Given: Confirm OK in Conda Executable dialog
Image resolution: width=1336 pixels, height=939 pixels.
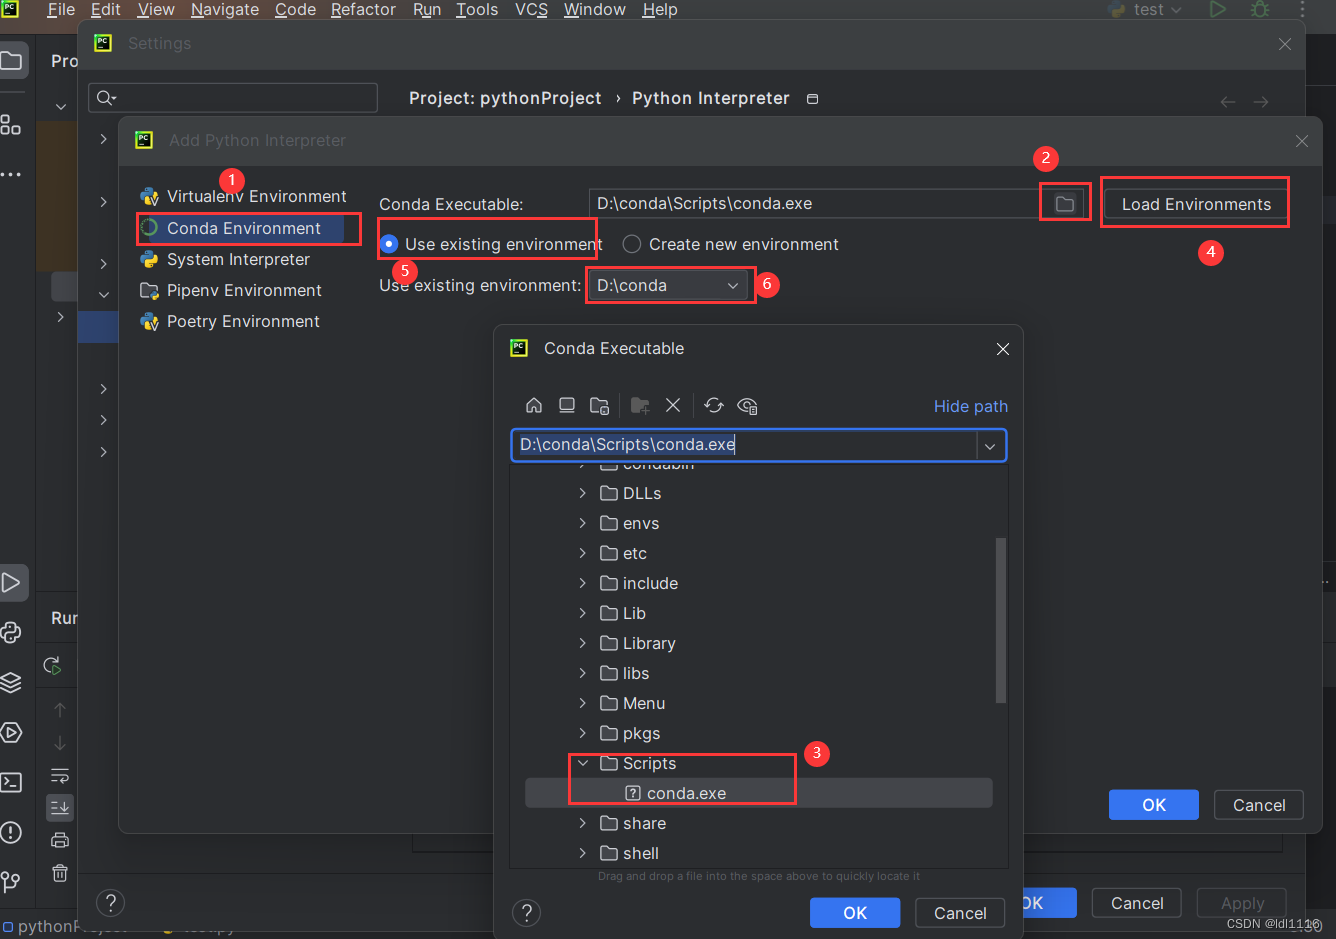Looking at the screenshot, I should click(855, 912).
